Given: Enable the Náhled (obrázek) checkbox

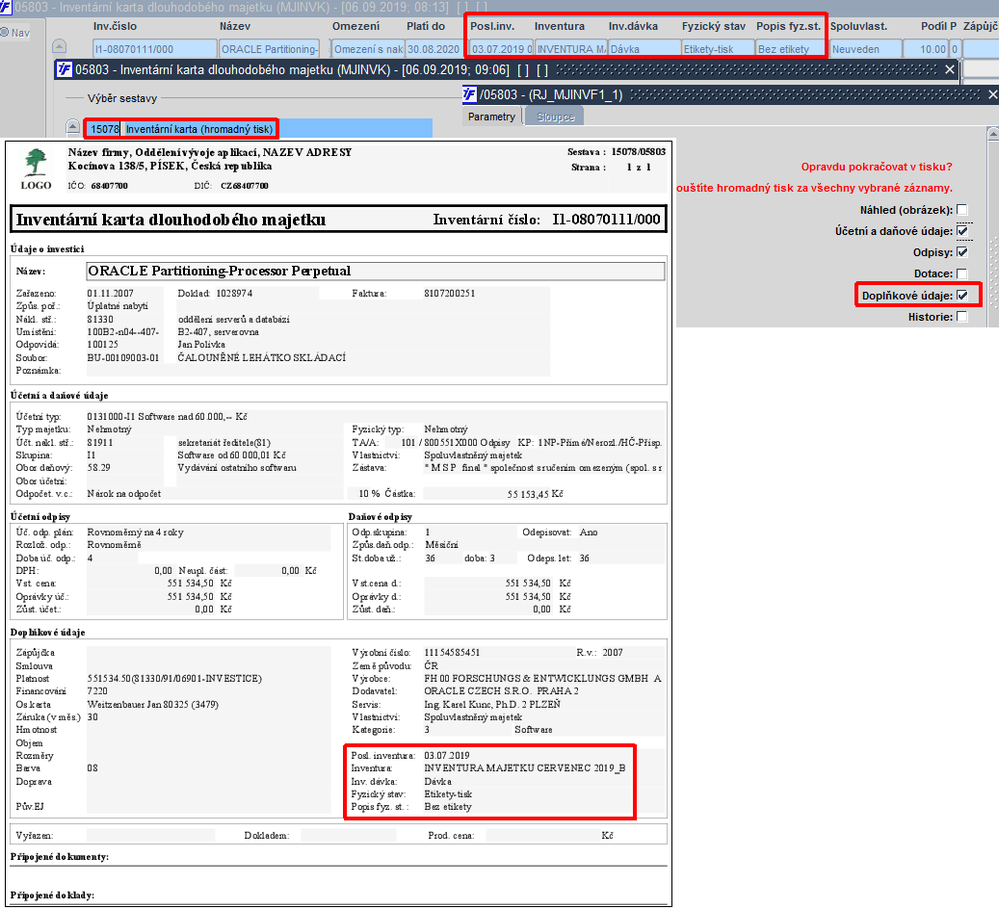Looking at the screenshot, I should 962,210.
